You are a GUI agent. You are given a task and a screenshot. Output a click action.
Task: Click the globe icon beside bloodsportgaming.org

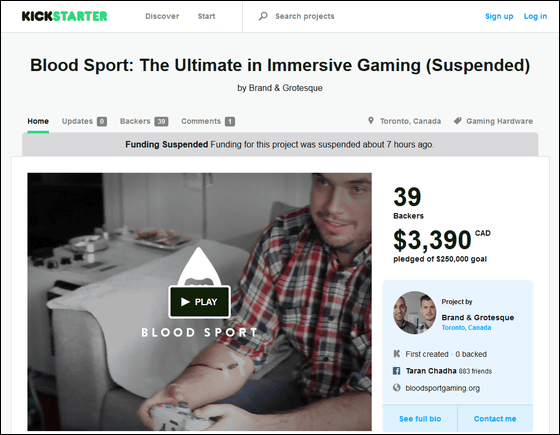click(396, 388)
